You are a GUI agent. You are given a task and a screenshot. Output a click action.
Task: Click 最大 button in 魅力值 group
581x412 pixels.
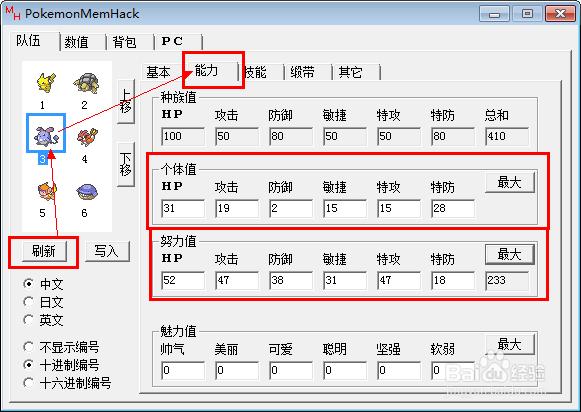[x=510, y=344]
